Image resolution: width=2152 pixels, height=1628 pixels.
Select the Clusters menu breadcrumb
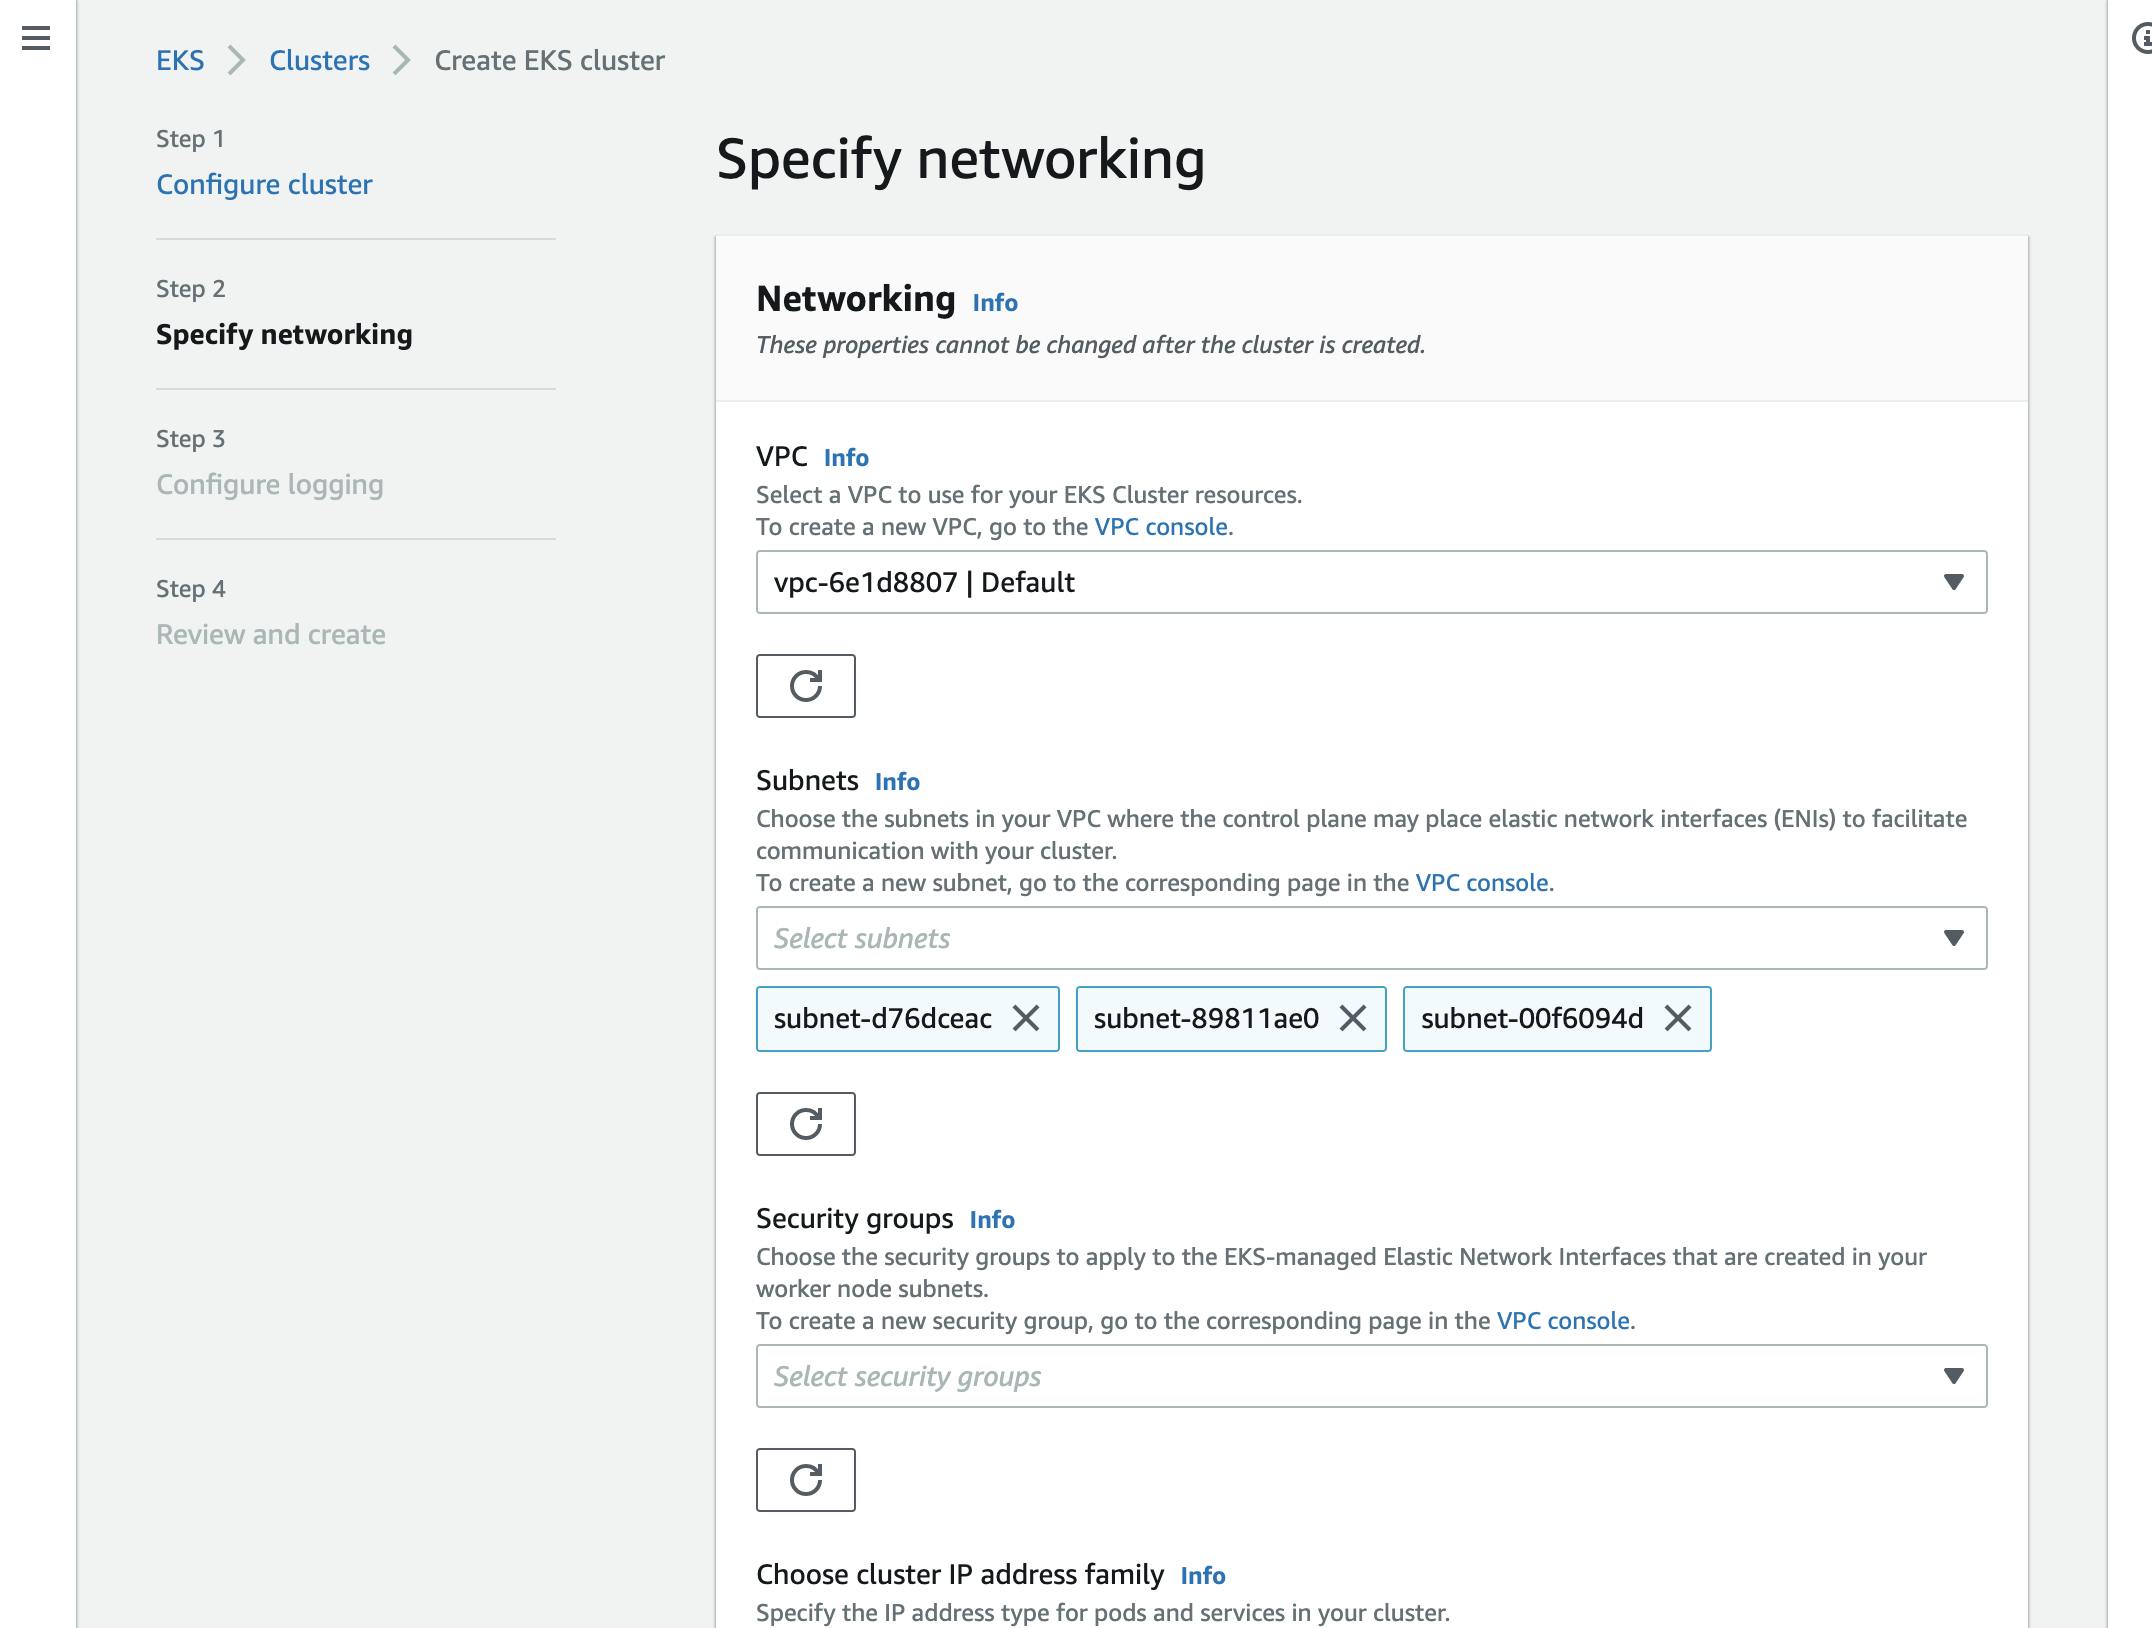[320, 60]
